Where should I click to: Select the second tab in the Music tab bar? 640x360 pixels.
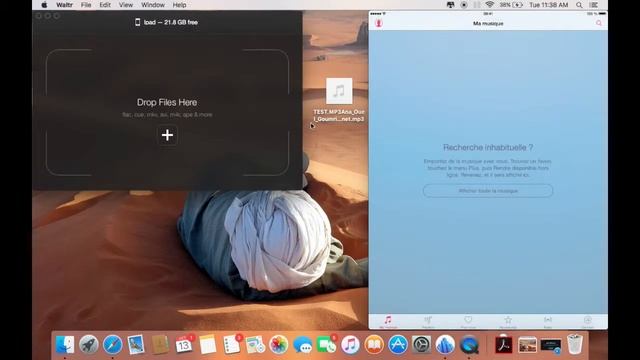click(428, 321)
